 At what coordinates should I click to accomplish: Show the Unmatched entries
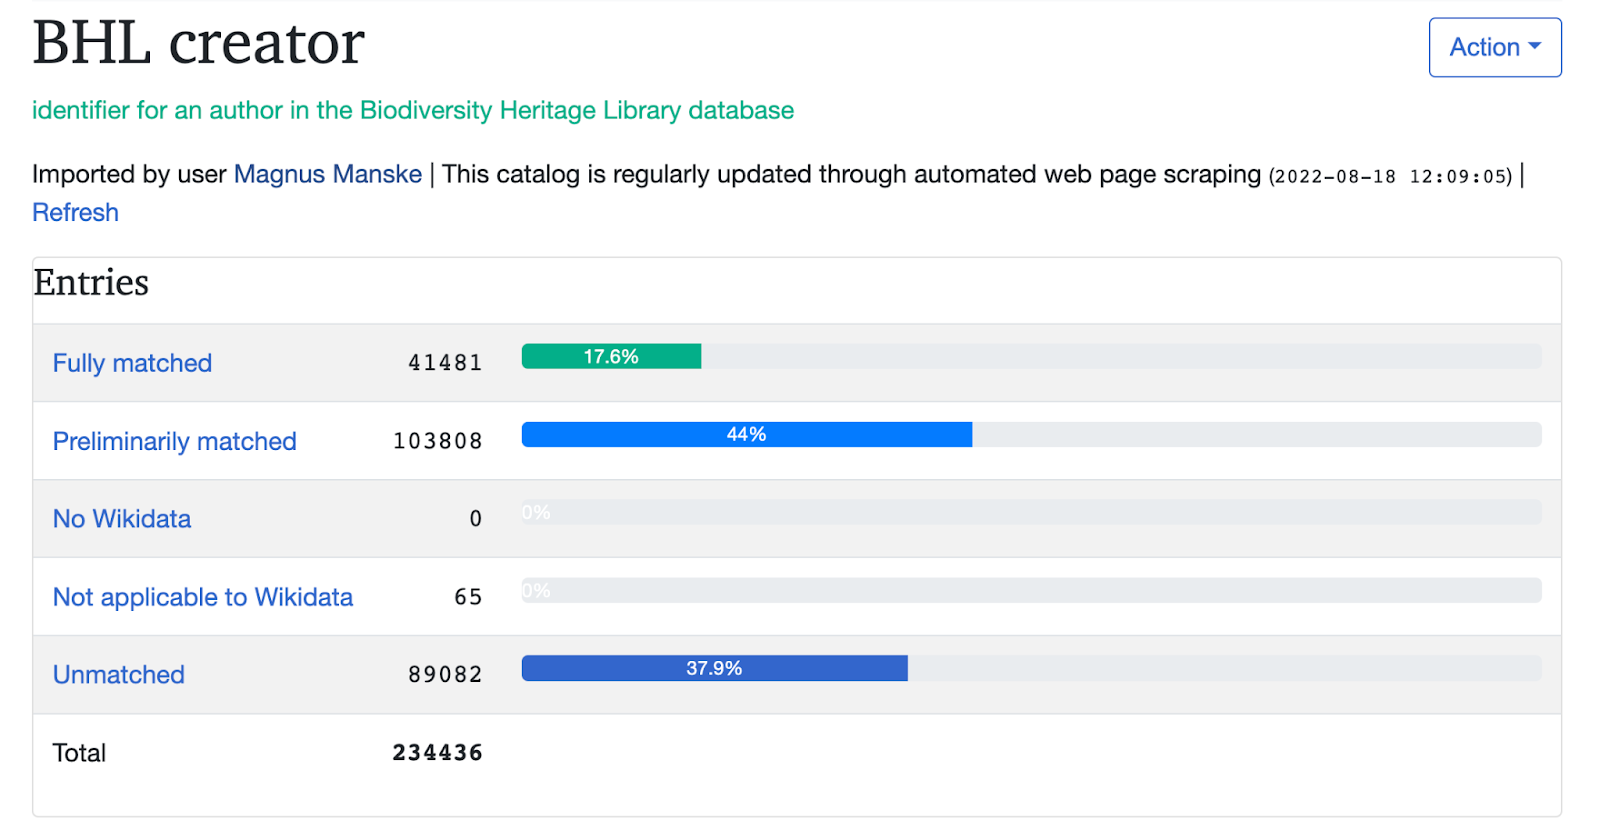pyautogui.click(x=118, y=675)
